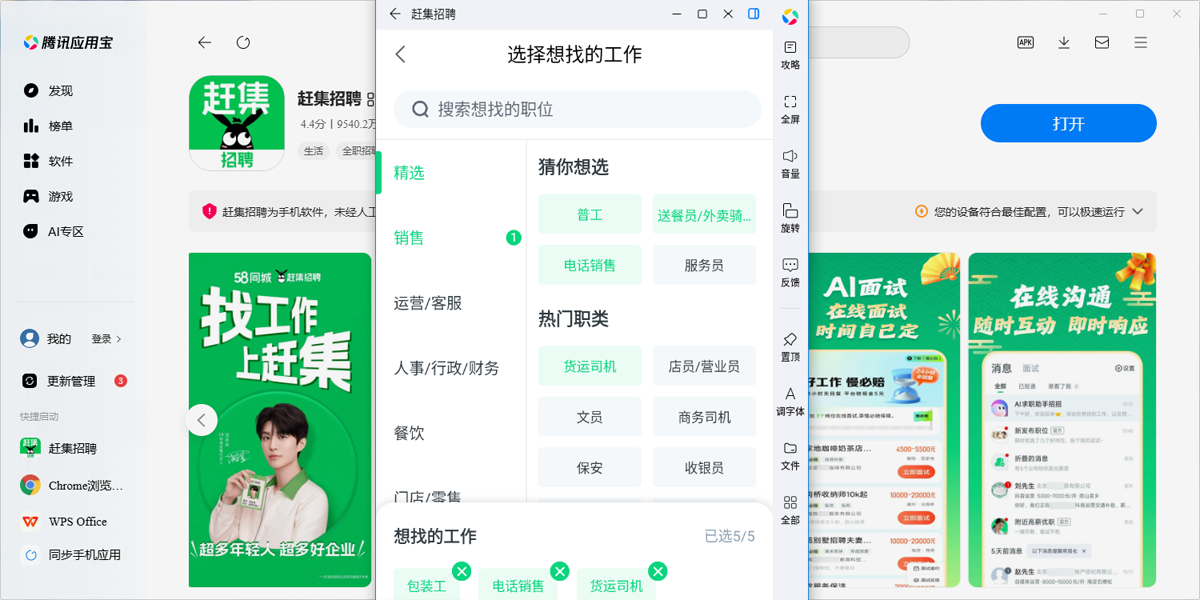Click the 应用宝 logo atop emulator sidebar

(790, 16)
